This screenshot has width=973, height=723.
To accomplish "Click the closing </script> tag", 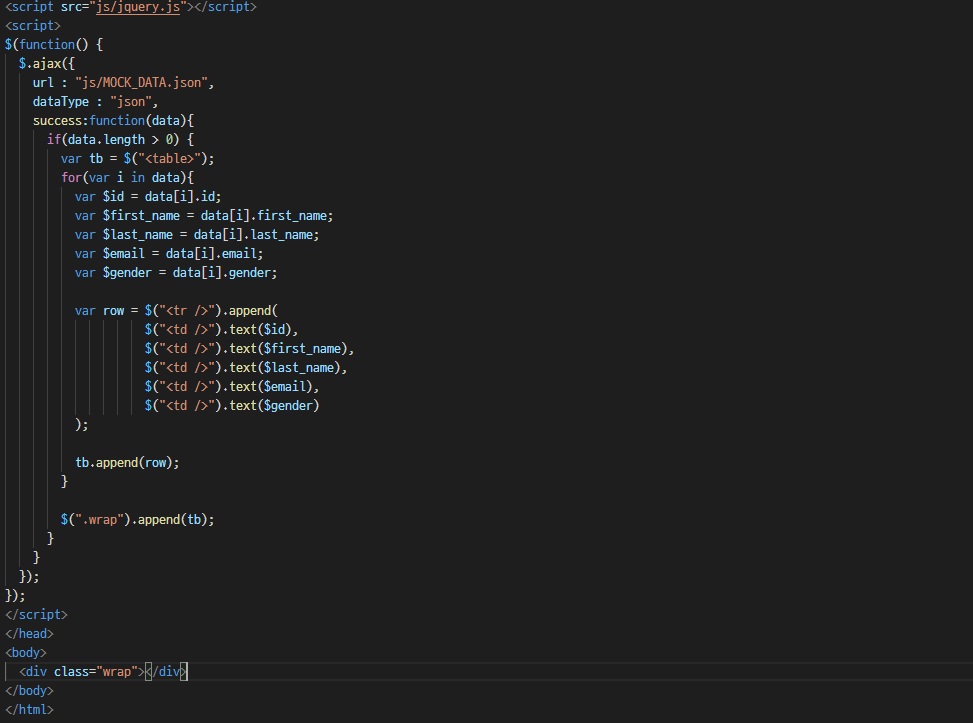I will (x=36, y=615).
